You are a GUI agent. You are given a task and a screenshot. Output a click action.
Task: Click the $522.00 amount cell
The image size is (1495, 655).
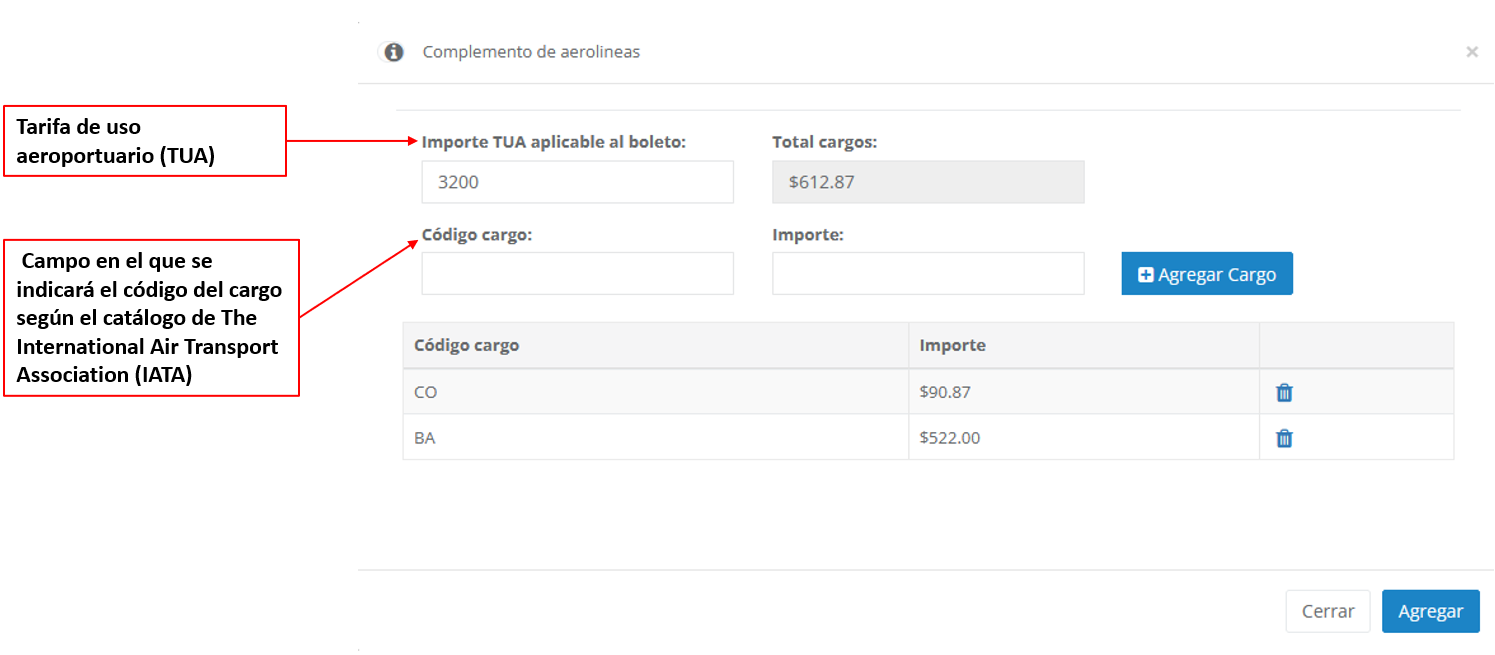coord(949,438)
